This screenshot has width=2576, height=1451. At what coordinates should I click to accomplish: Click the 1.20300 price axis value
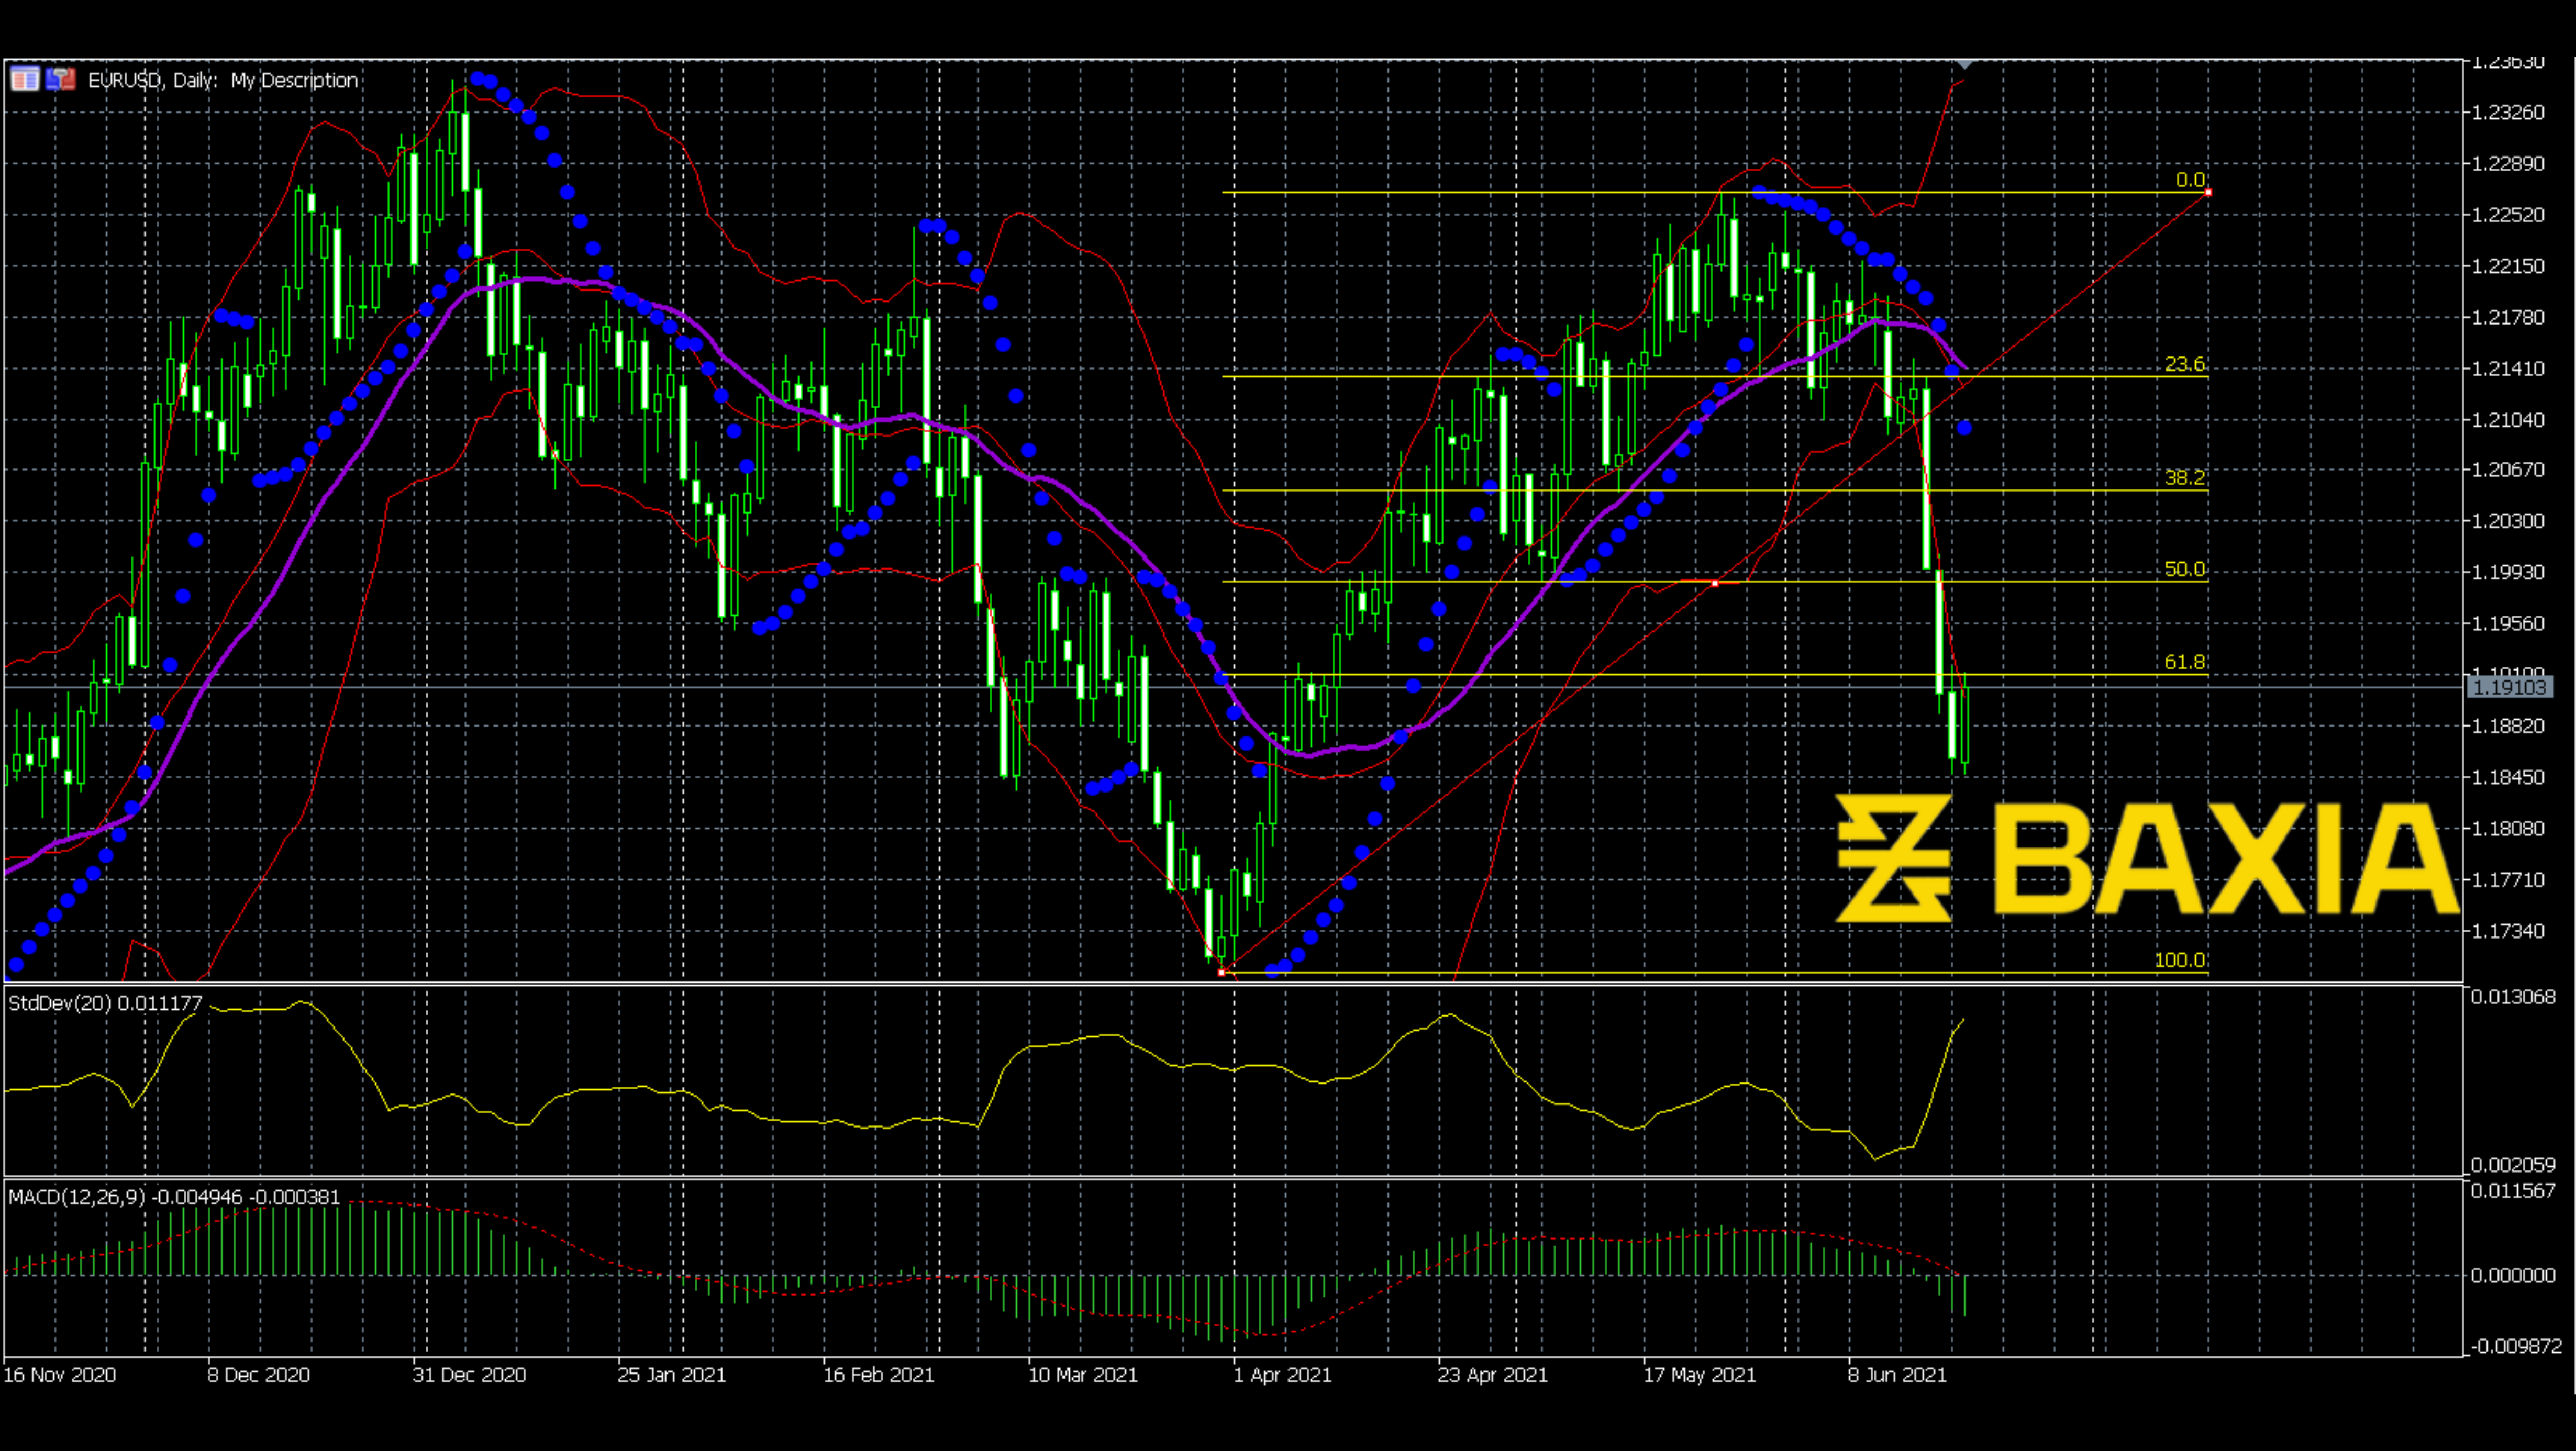pyautogui.click(x=2508, y=521)
